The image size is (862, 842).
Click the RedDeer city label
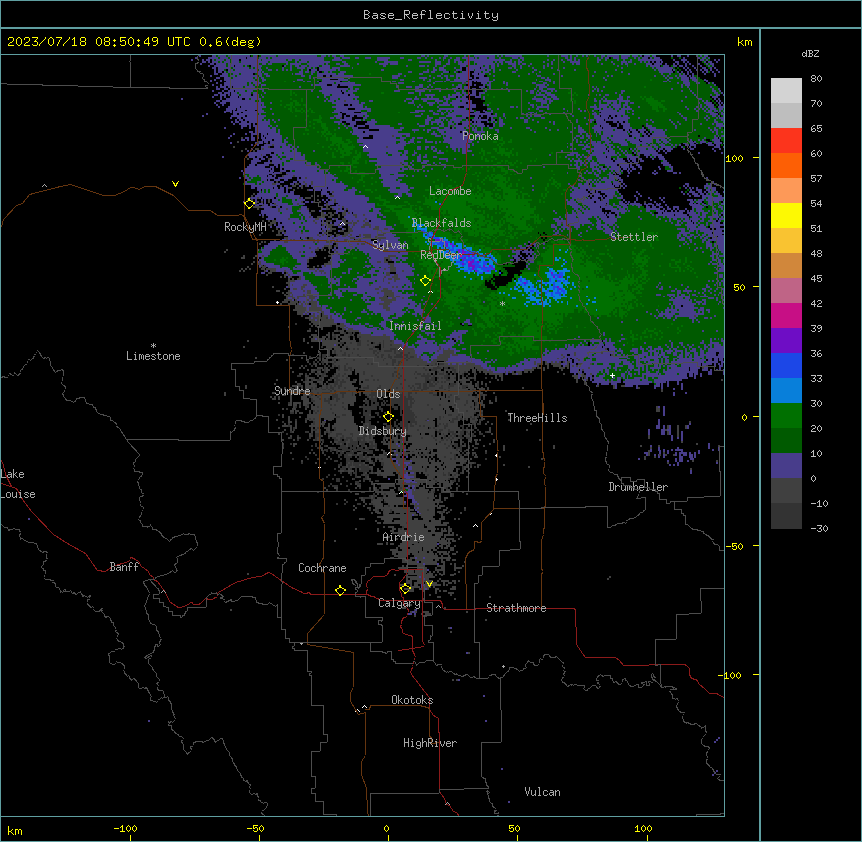[x=440, y=255]
